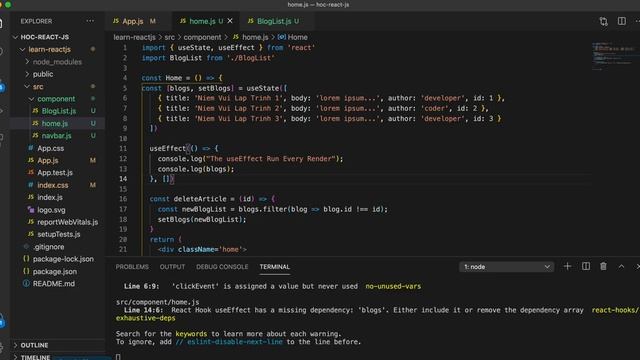Click the src breadcrumb segment
Viewport: 640px width, 360px height.
(169, 37)
